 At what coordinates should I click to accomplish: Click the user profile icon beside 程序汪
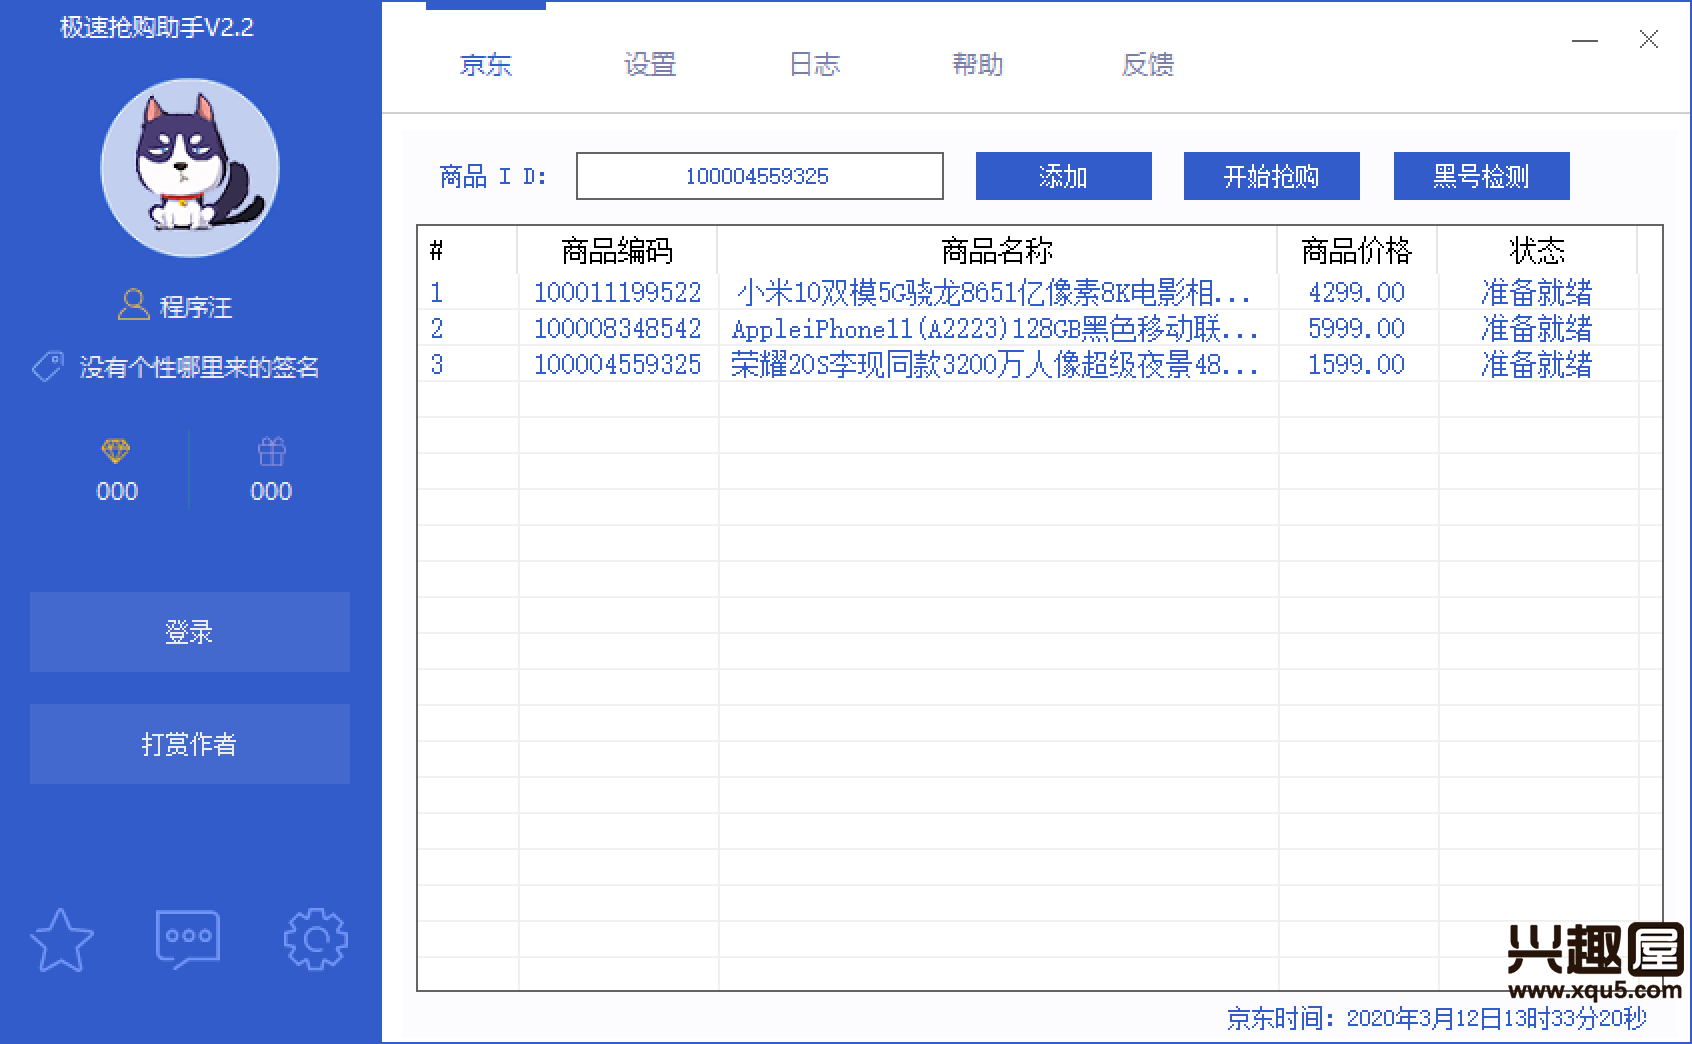pos(133,305)
